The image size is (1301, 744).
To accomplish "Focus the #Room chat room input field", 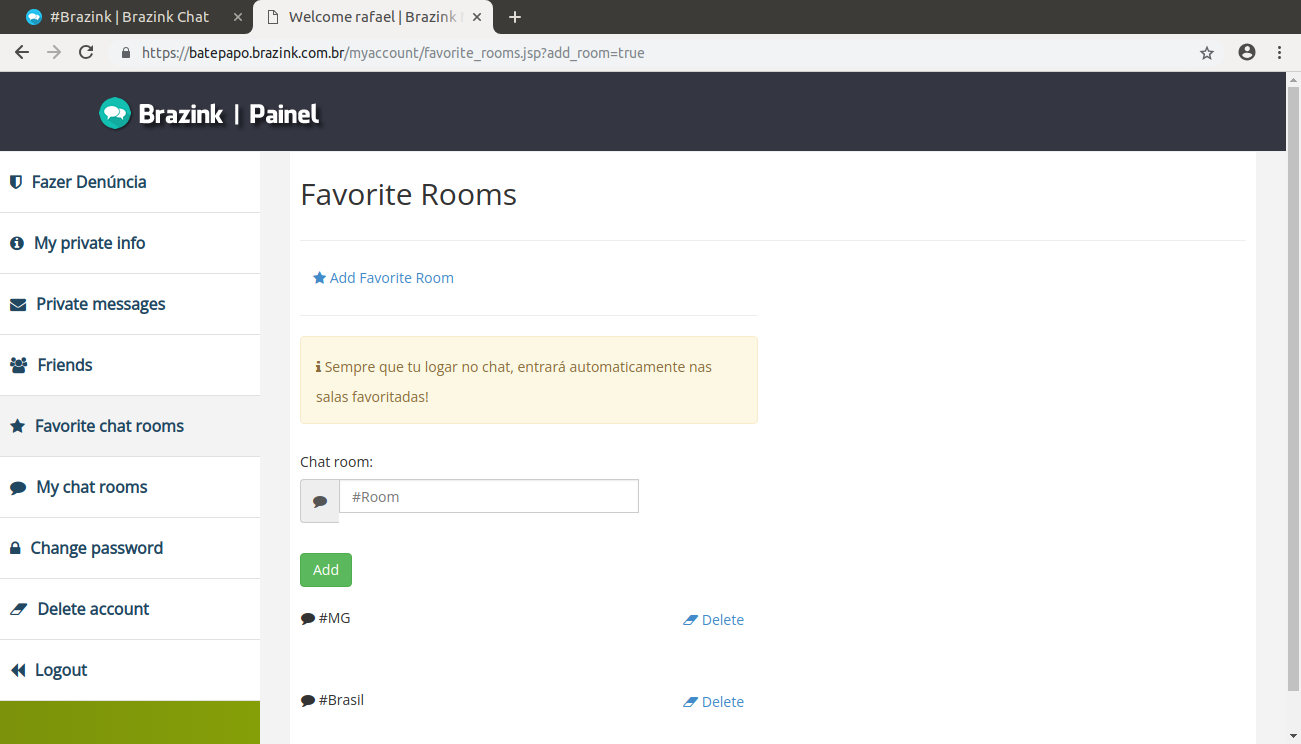I will click(x=488, y=497).
